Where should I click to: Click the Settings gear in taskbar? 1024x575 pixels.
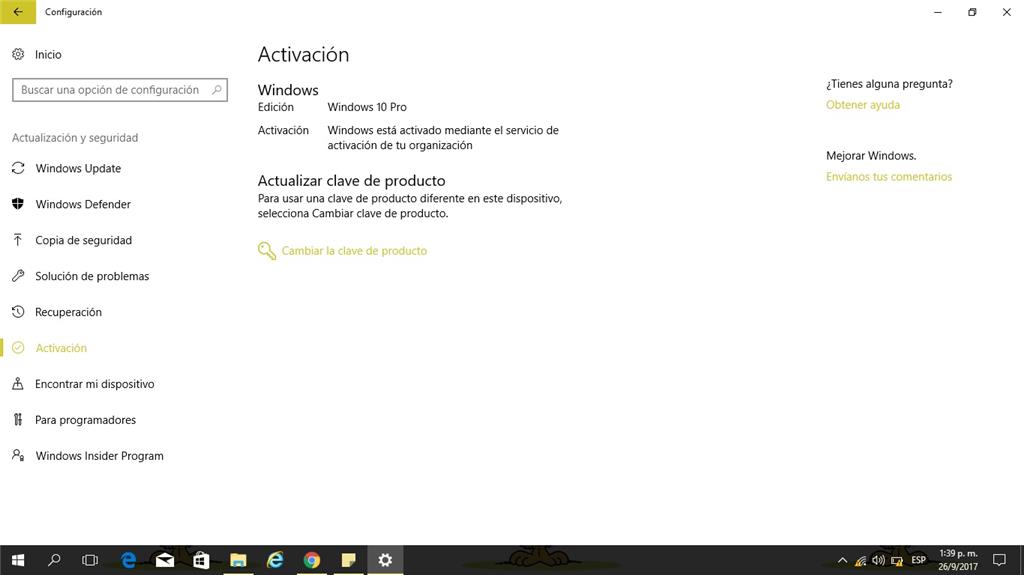(385, 560)
